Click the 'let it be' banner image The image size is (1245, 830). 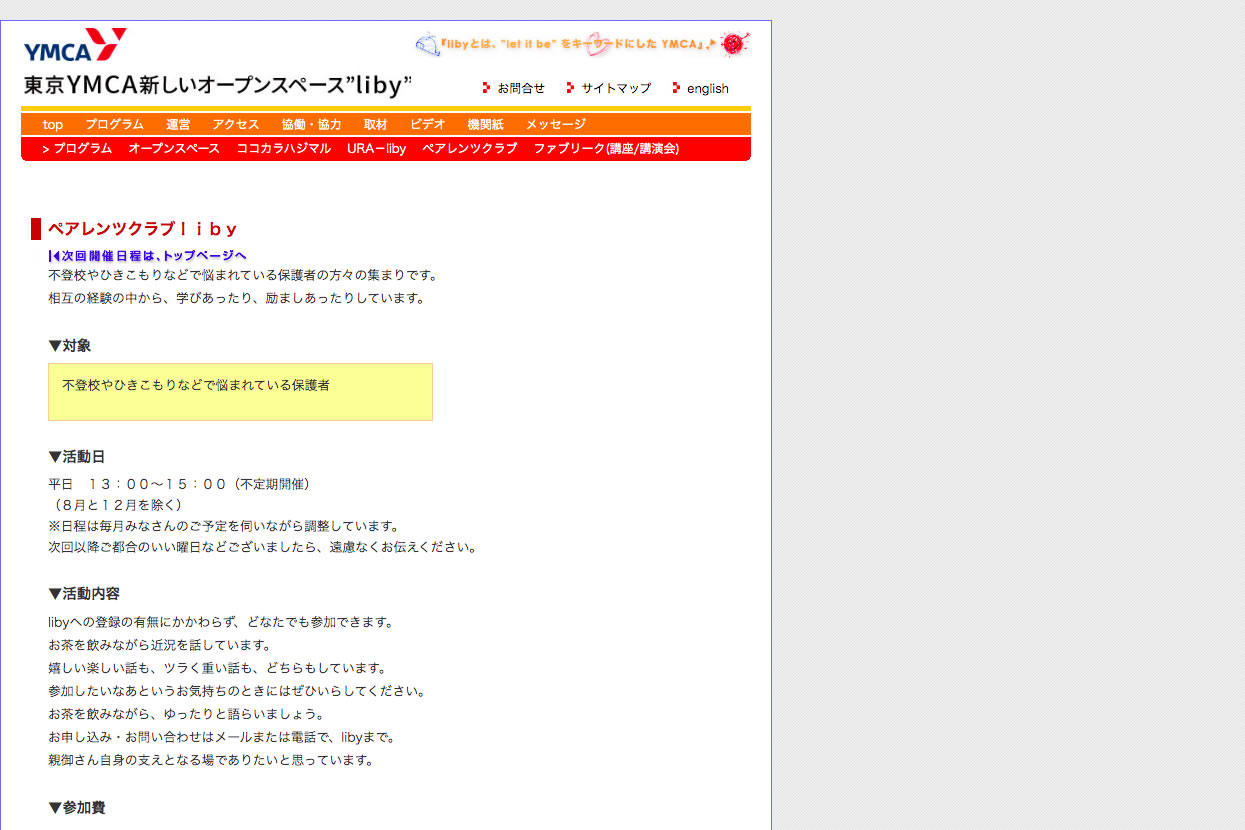point(582,44)
